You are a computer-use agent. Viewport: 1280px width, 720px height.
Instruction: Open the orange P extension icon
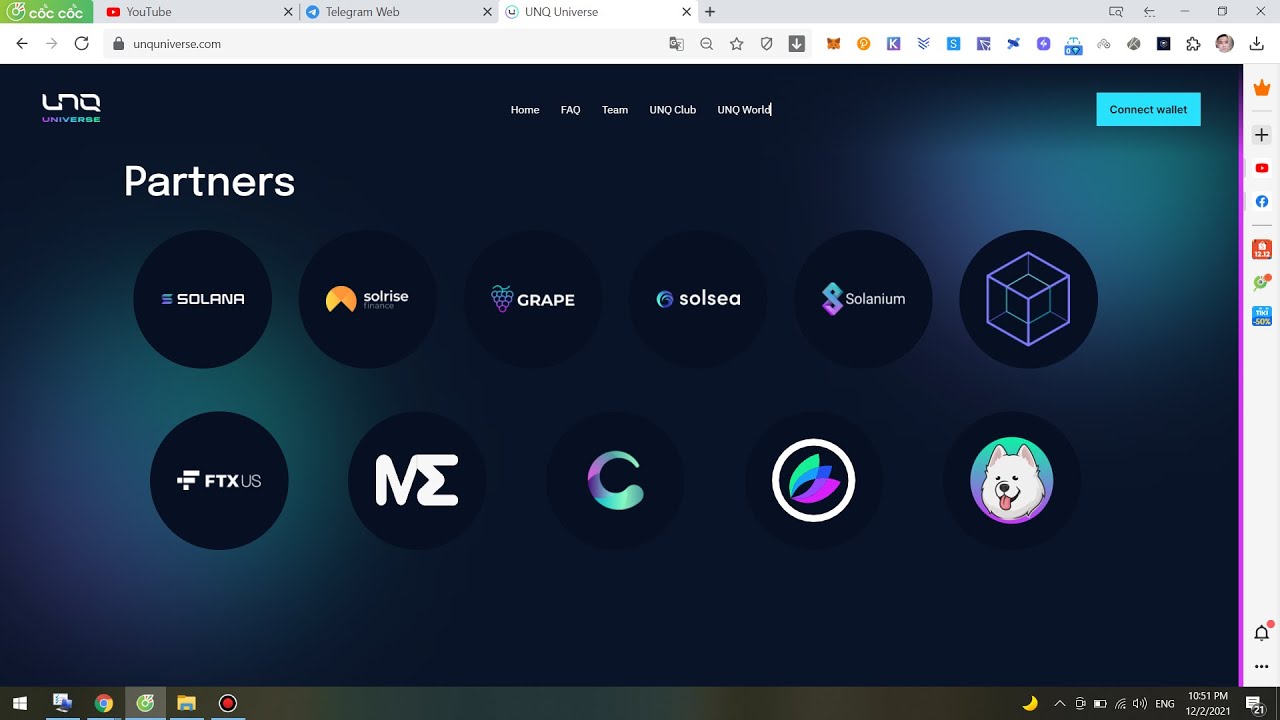tap(863, 44)
